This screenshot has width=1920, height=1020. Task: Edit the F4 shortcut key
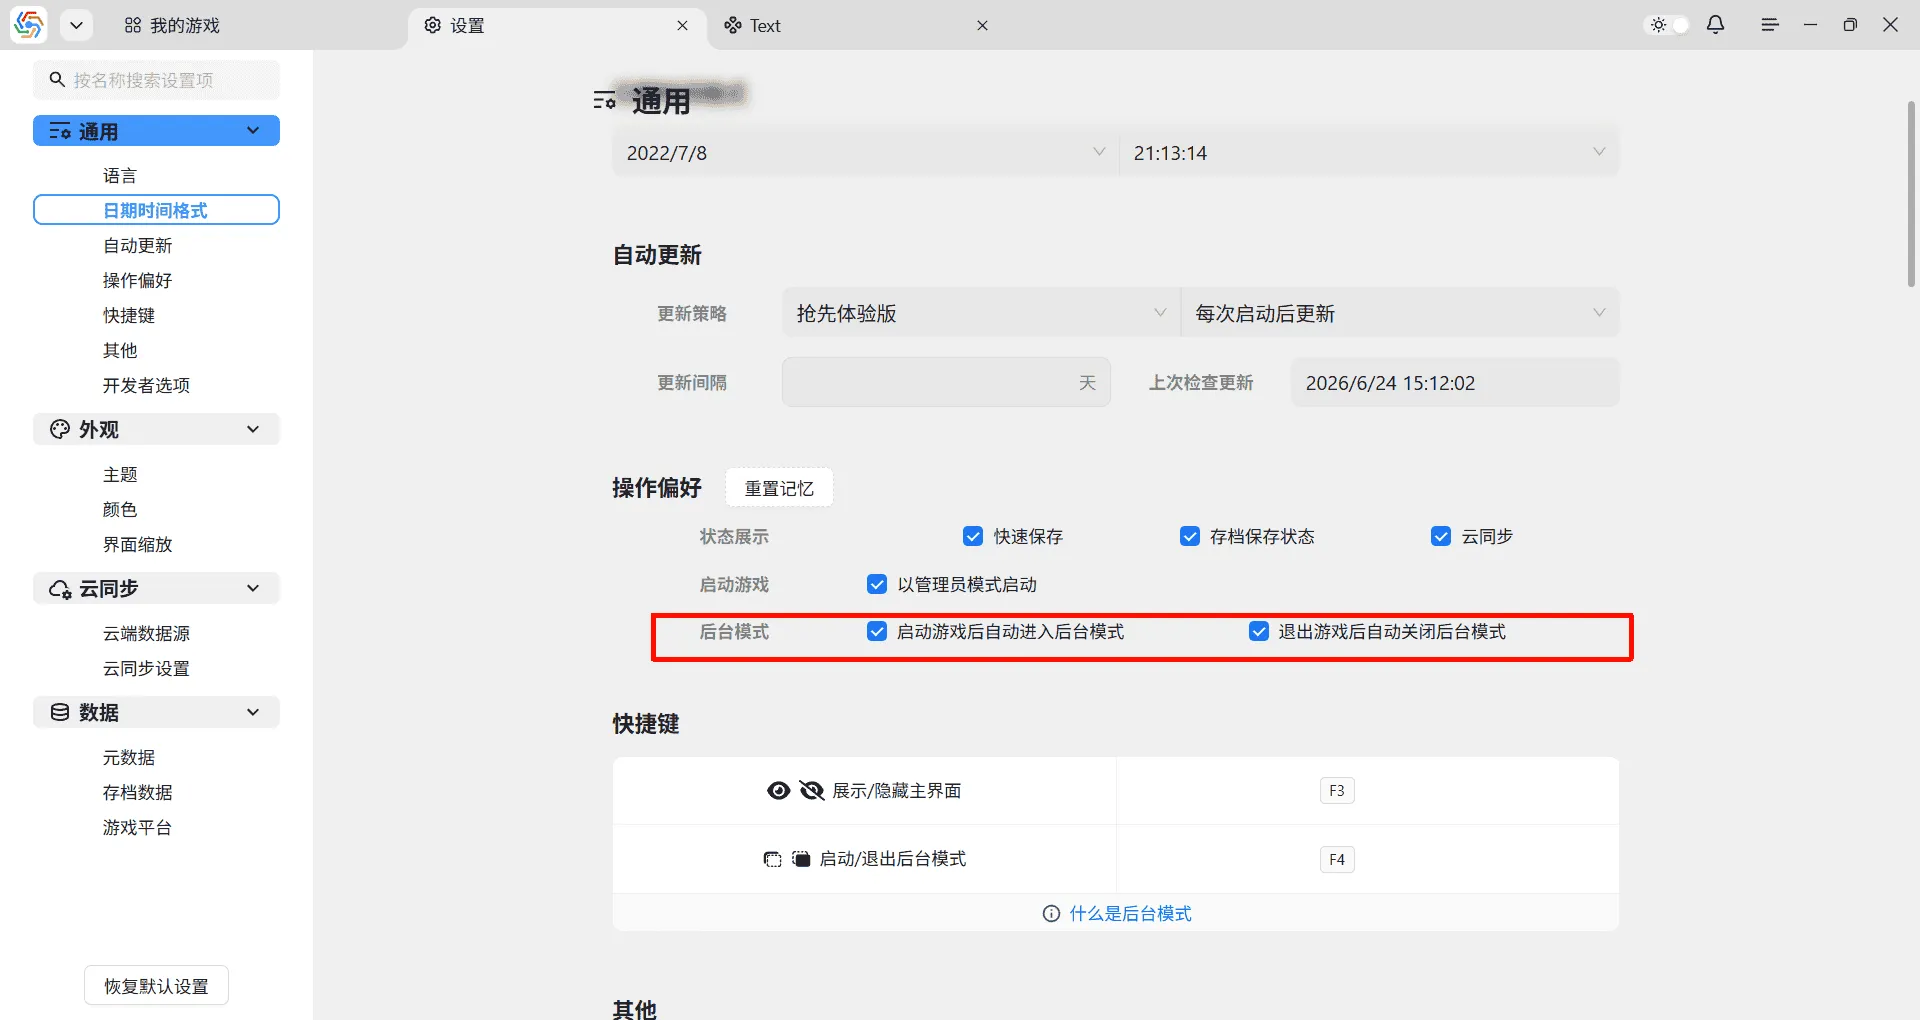[1337, 860]
